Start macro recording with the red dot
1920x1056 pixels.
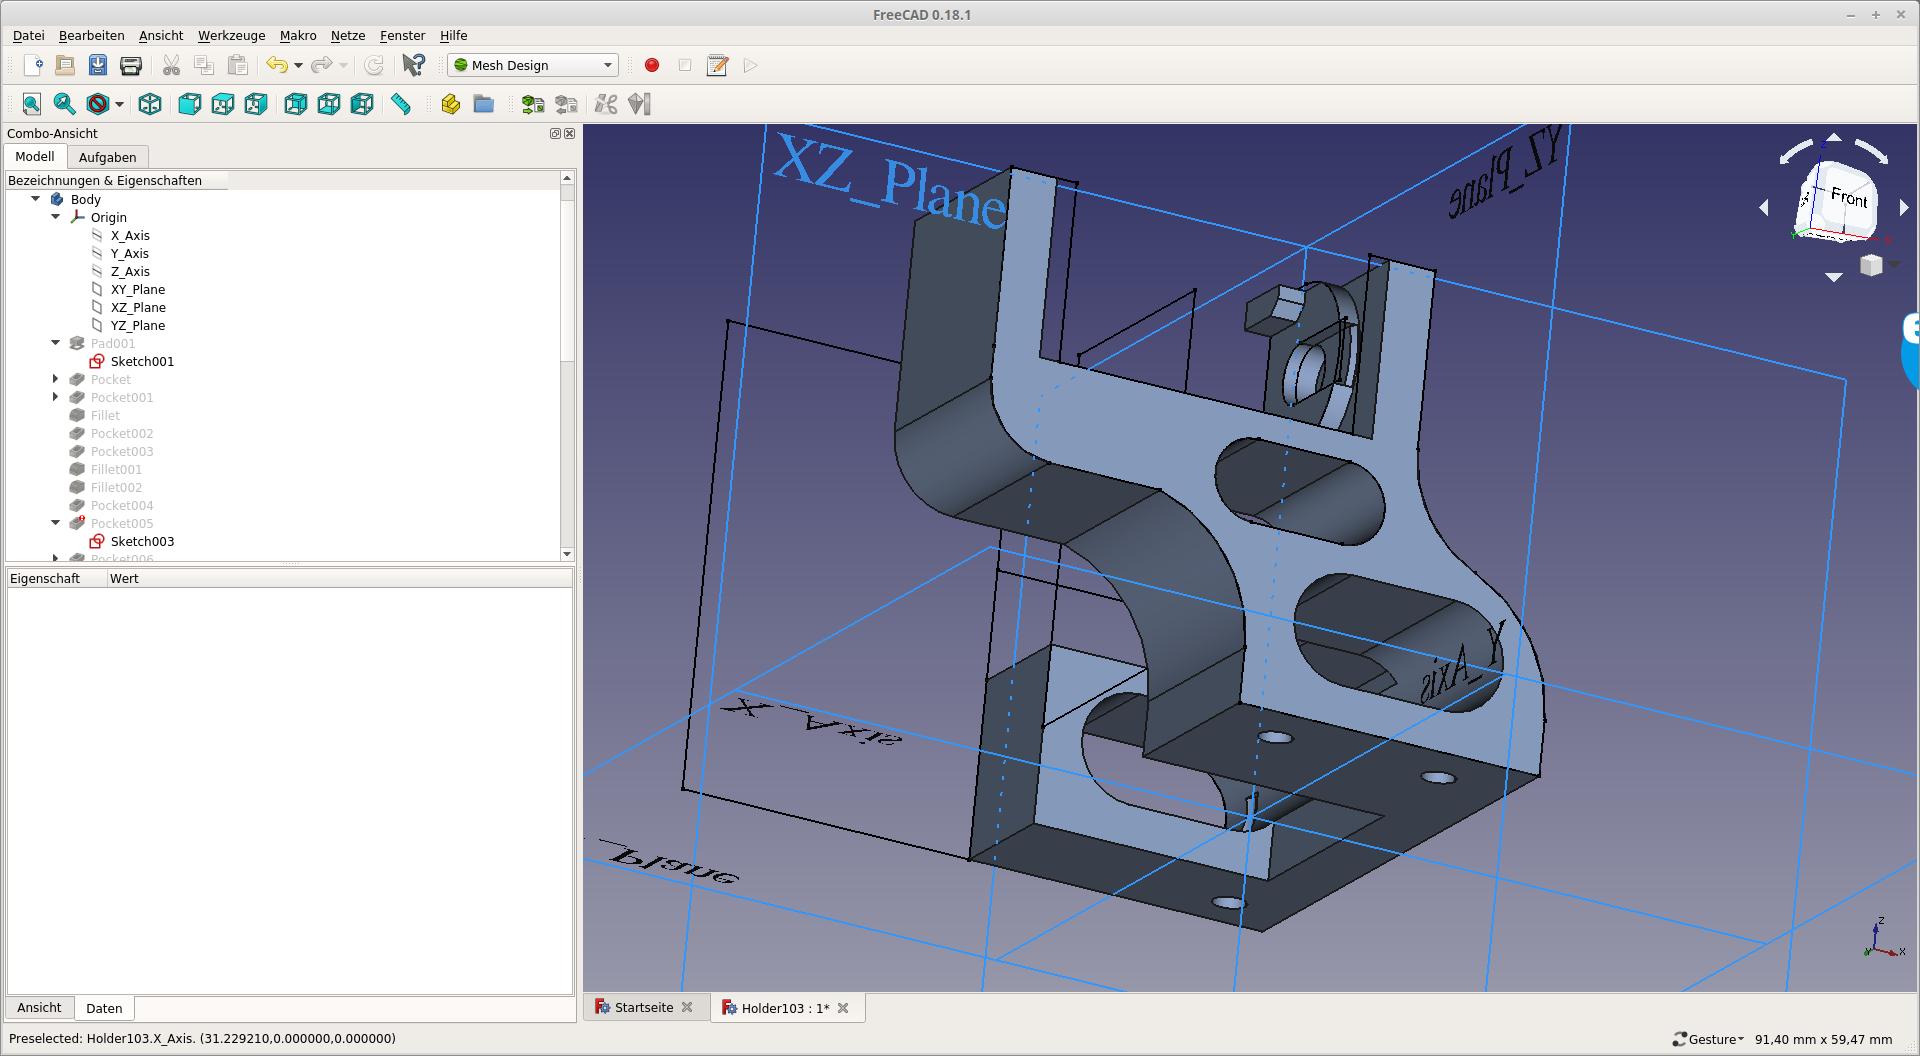[652, 65]
